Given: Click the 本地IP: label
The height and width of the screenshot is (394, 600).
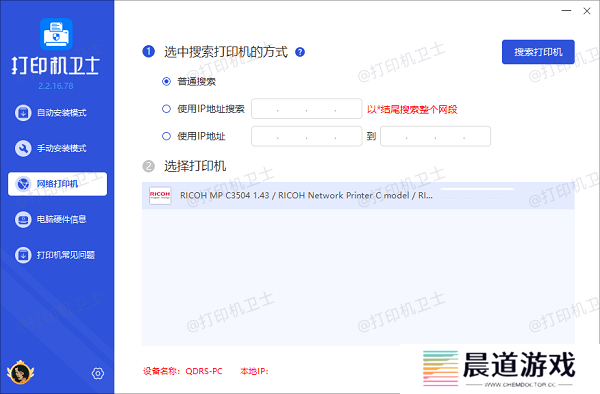Looking at the screenshot, I should coord(254,371).
